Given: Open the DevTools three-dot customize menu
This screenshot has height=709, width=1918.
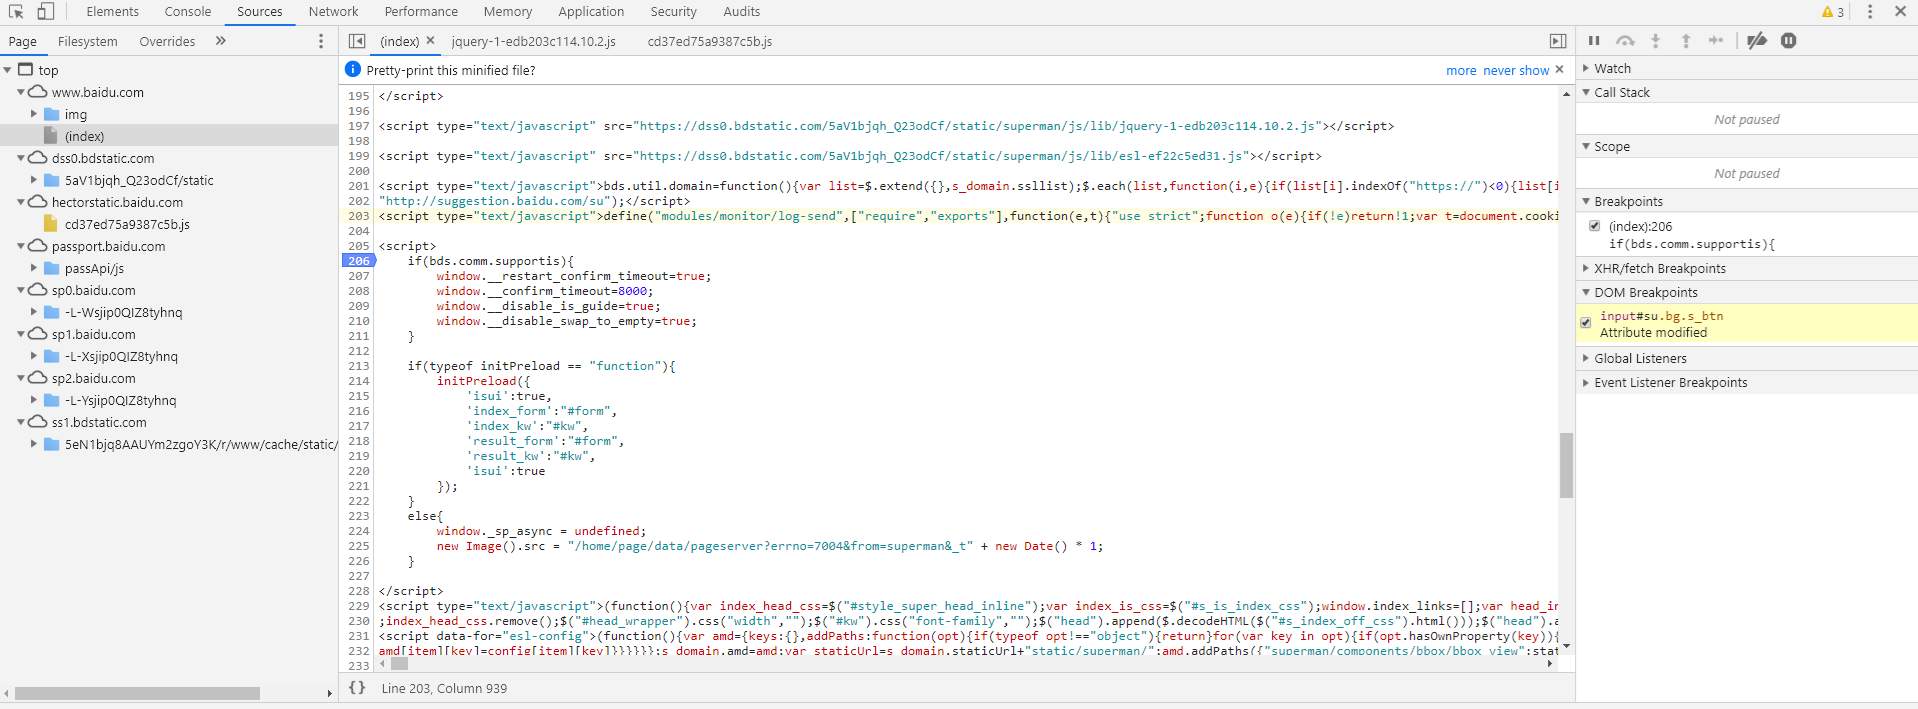Looking at the screenshot, I should (x=1870, y=12).
